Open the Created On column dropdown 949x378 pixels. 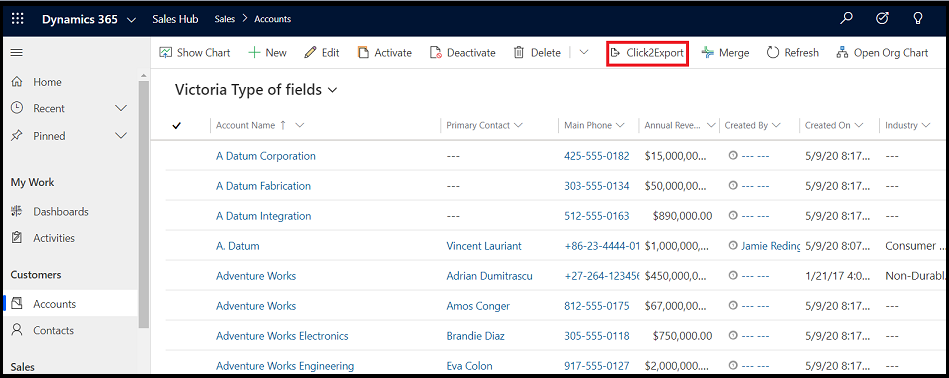point(859,125)
